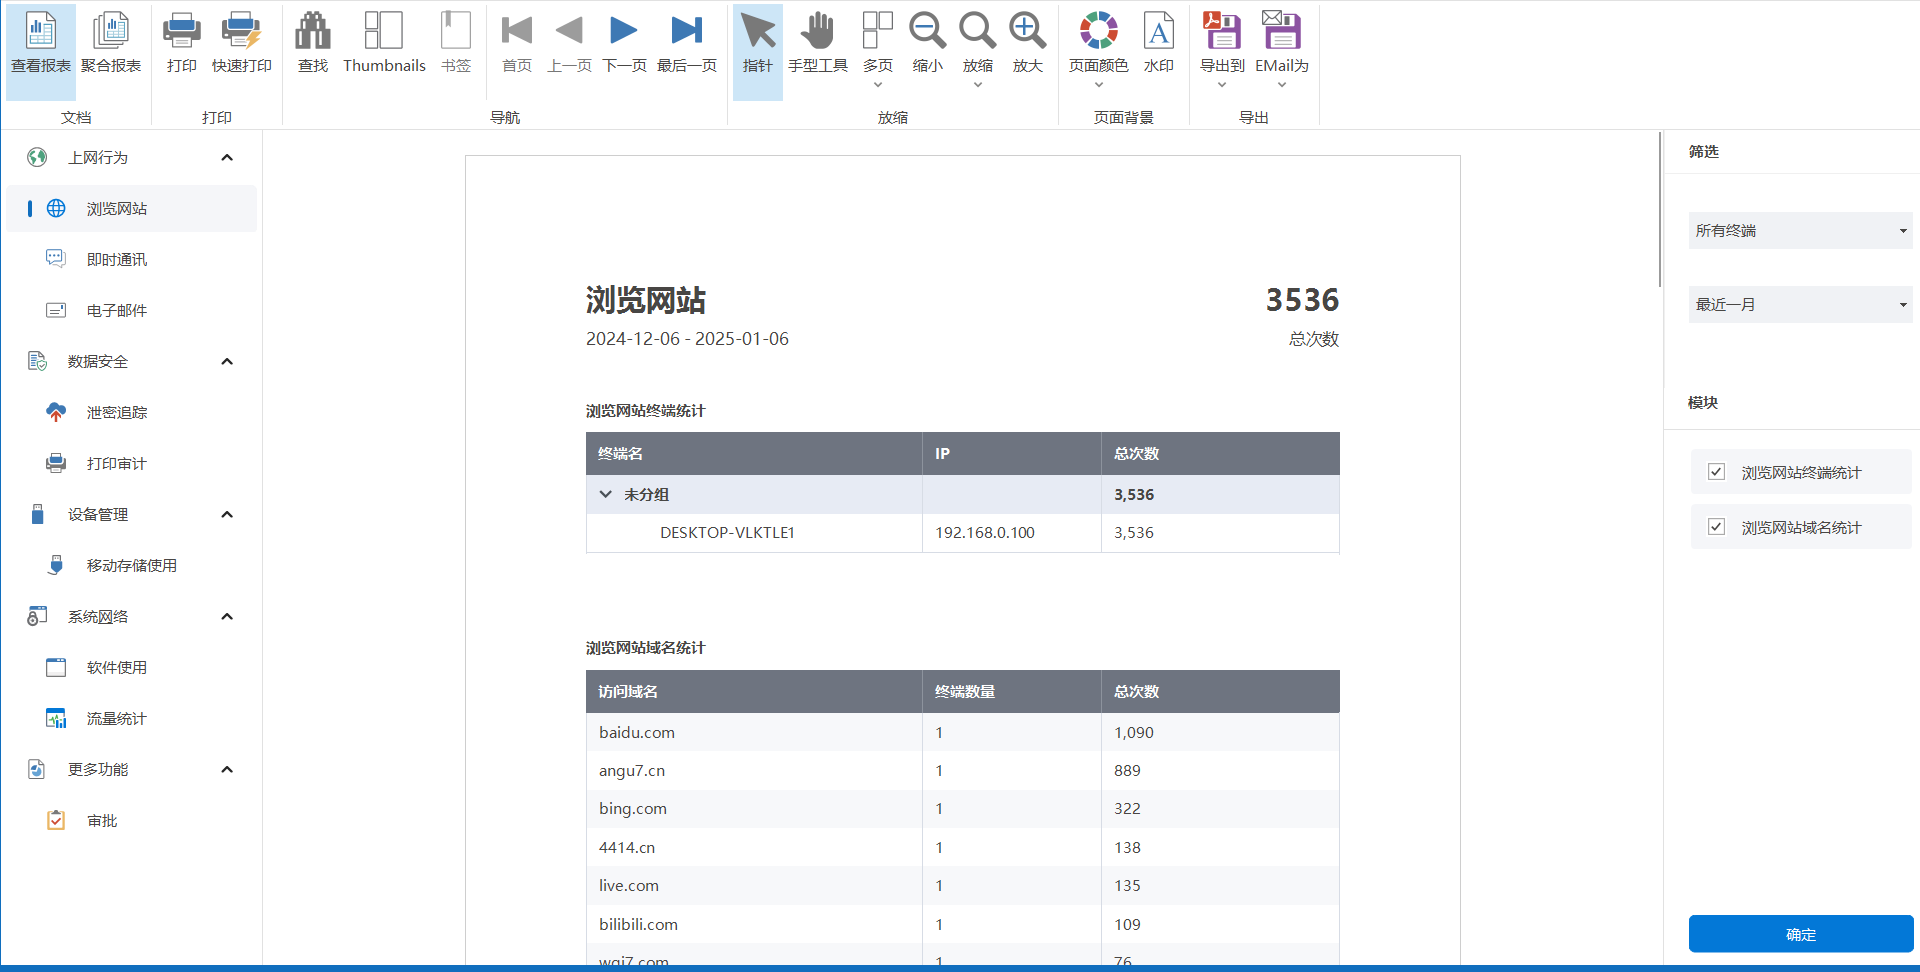Collapse the 未分组 group row
Image resolution: width=1920 pixels, height=972 pixels.
(605, 494)
